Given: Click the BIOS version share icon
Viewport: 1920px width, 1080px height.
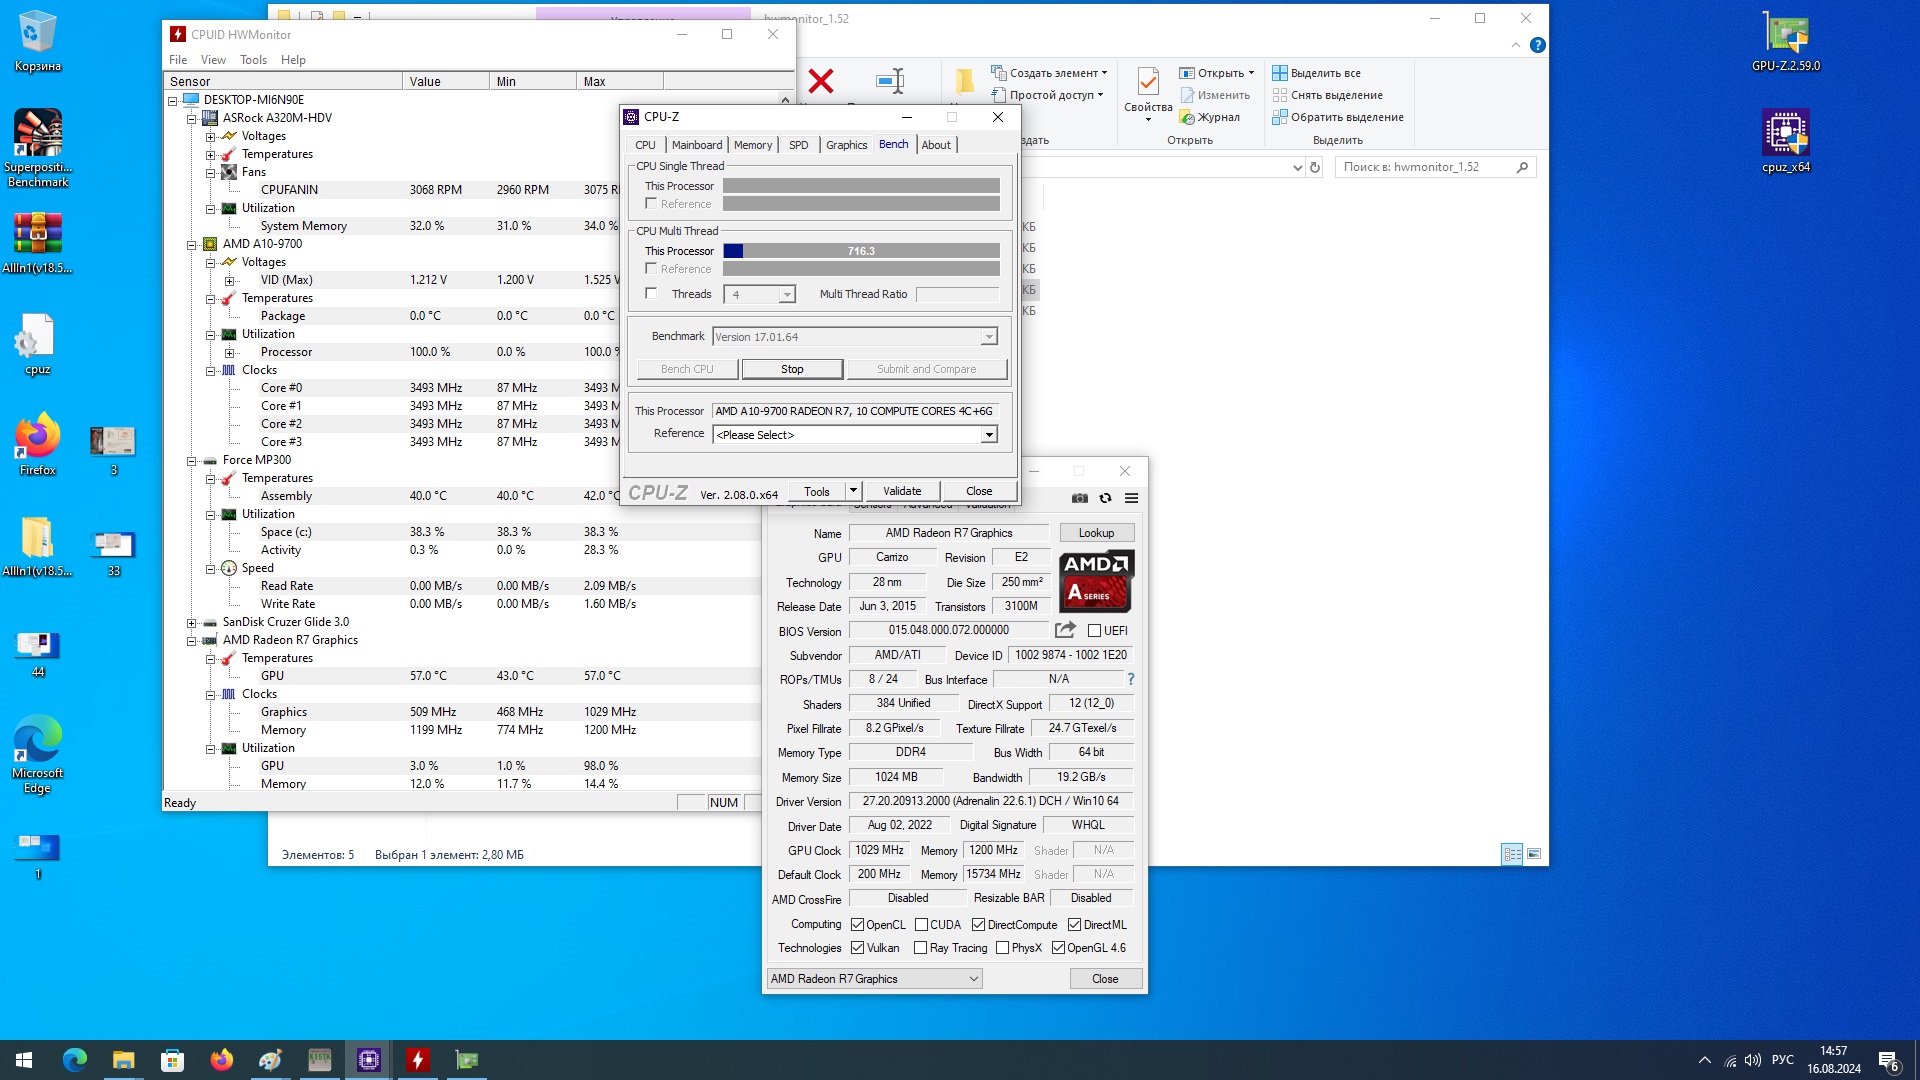Looking at the screenshot, I should click(1065, 630).
